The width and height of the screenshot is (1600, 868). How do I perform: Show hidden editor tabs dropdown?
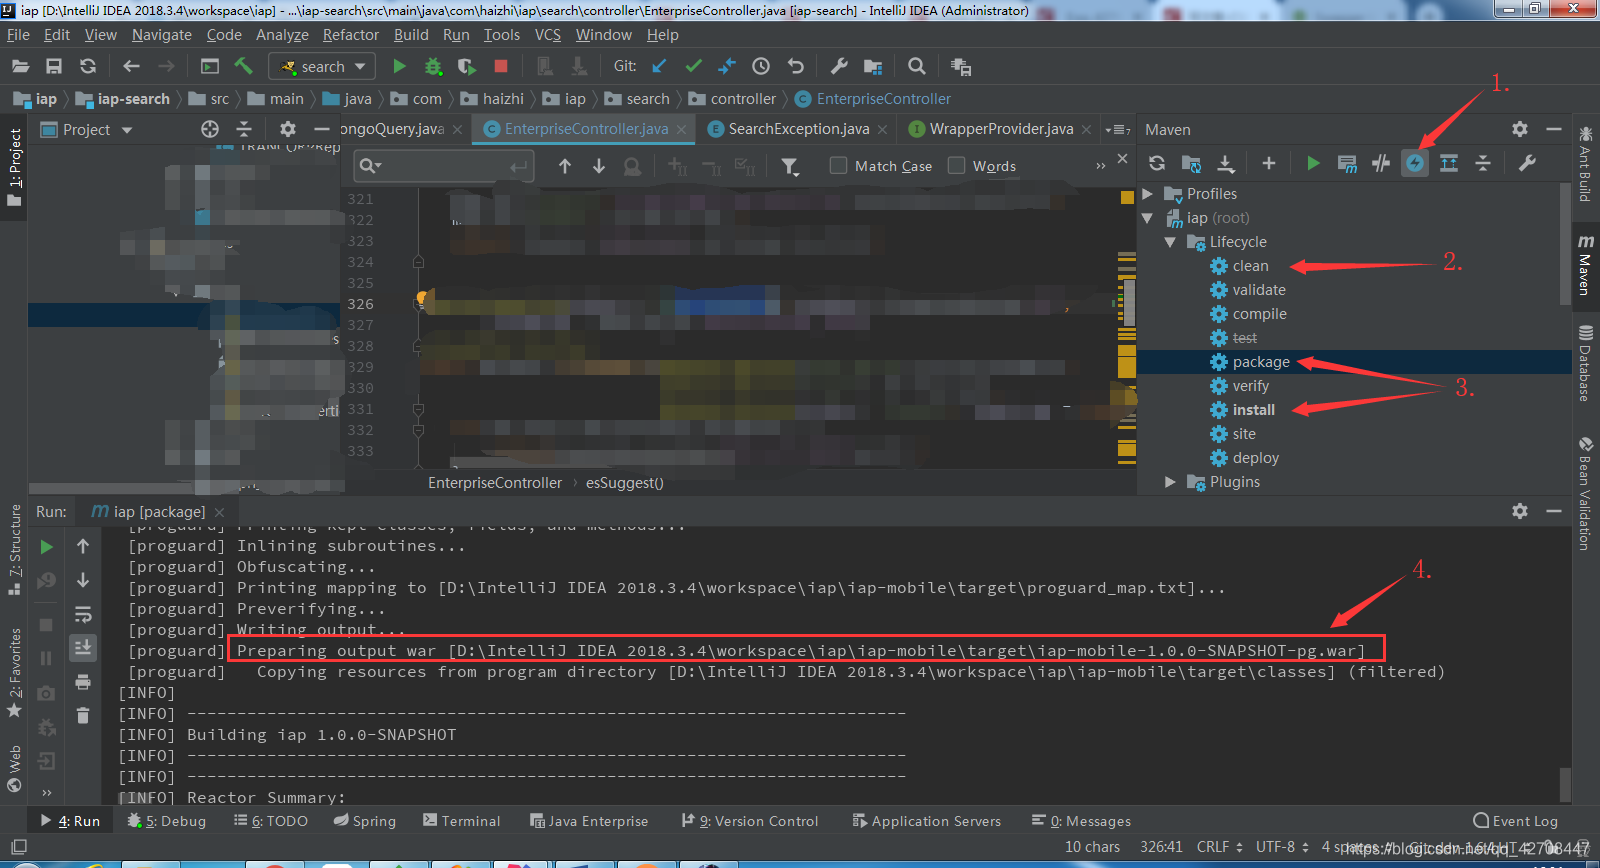pyautogui.click(x=1118, y=129)
